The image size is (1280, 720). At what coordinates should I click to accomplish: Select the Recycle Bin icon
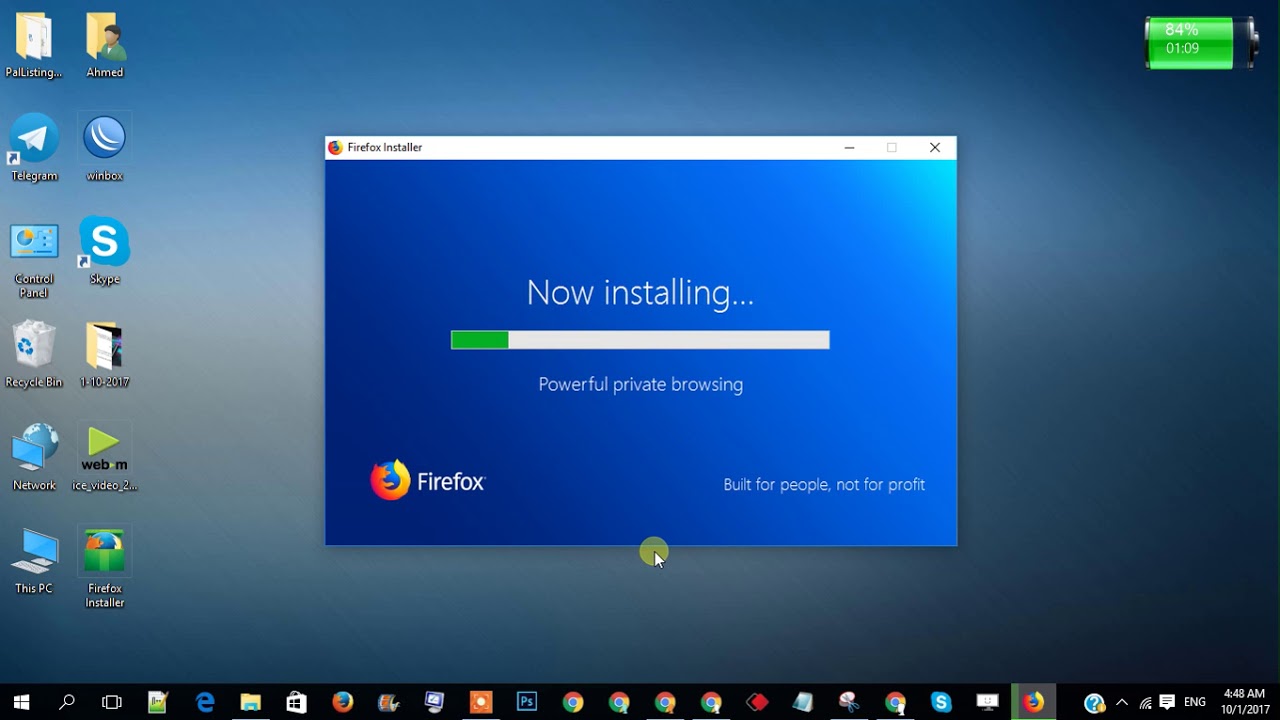34,354
